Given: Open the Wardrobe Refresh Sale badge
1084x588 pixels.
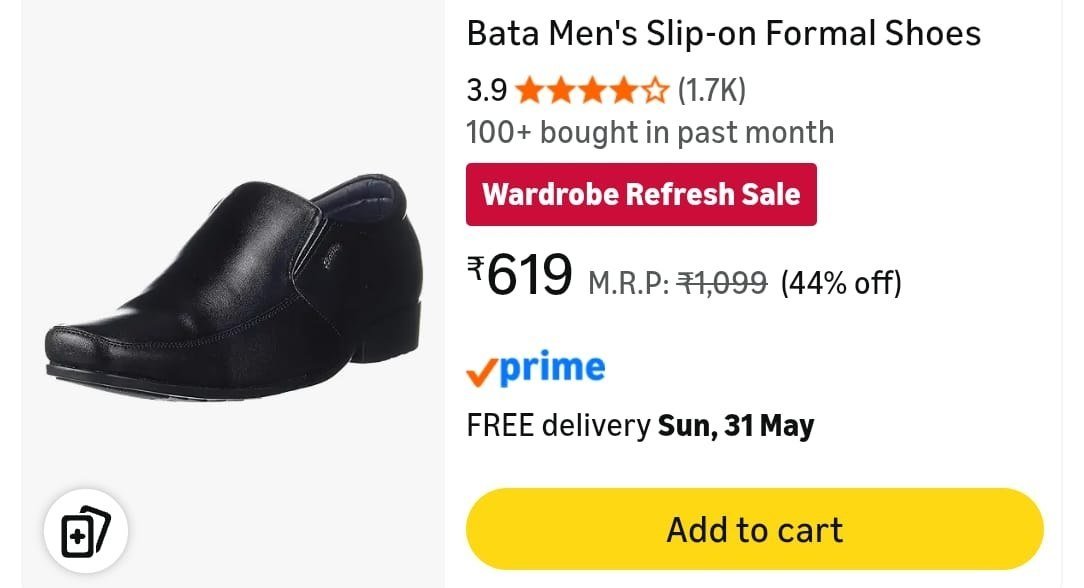Looking at the screenshot, I should coord(642,194).
